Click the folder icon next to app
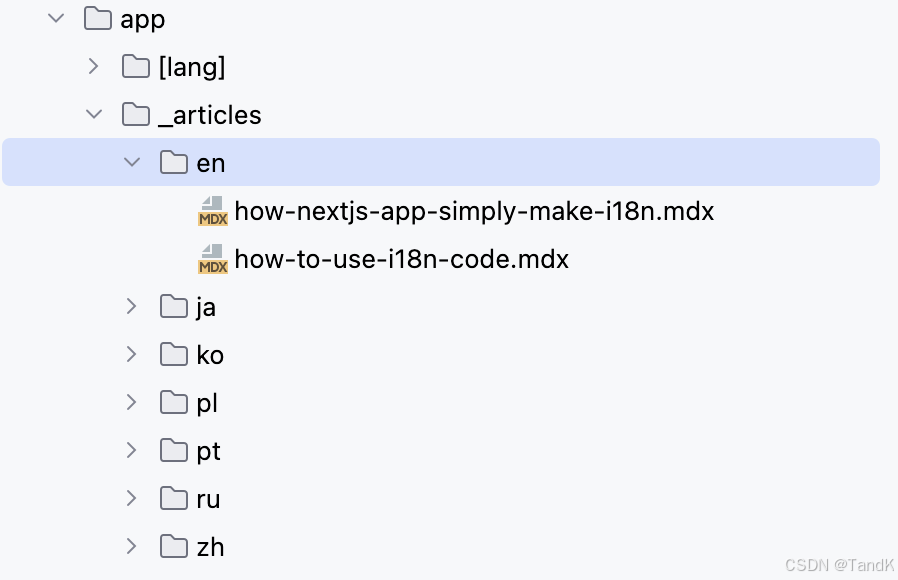 point(96,18)
